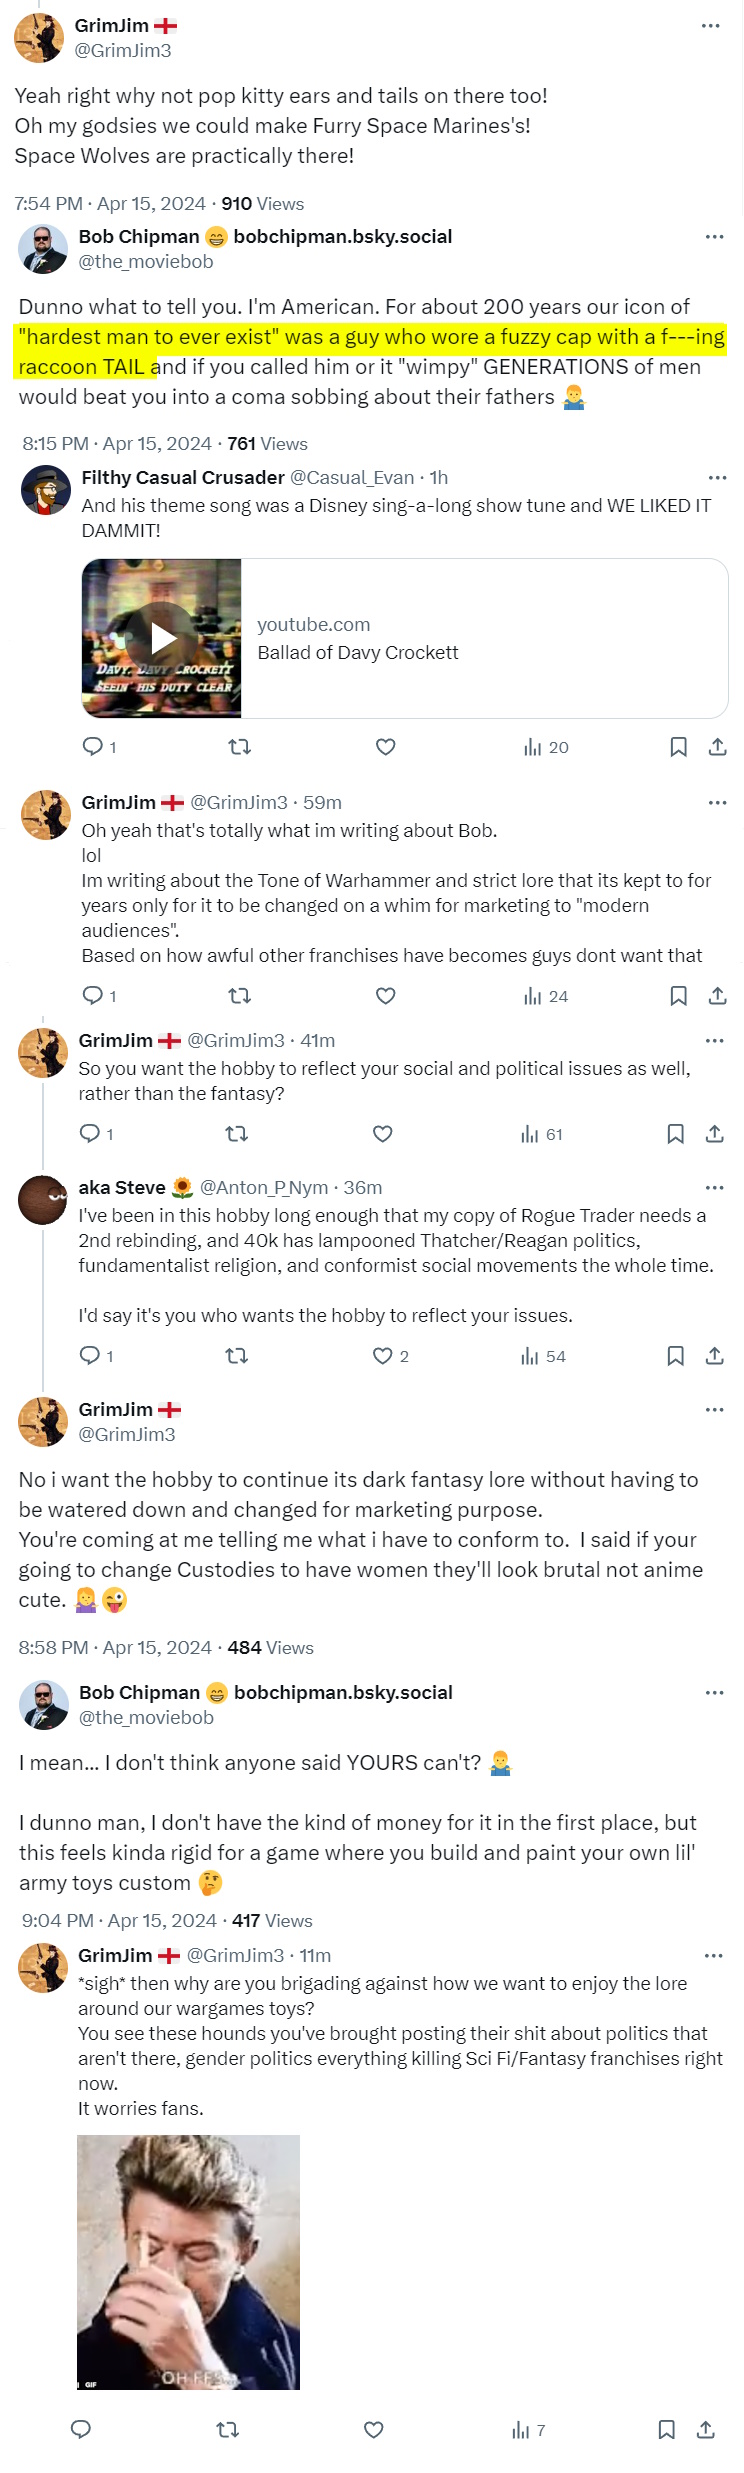
Task: Like the Filthy Casual Crusader reply
Action: pos(386,747)
